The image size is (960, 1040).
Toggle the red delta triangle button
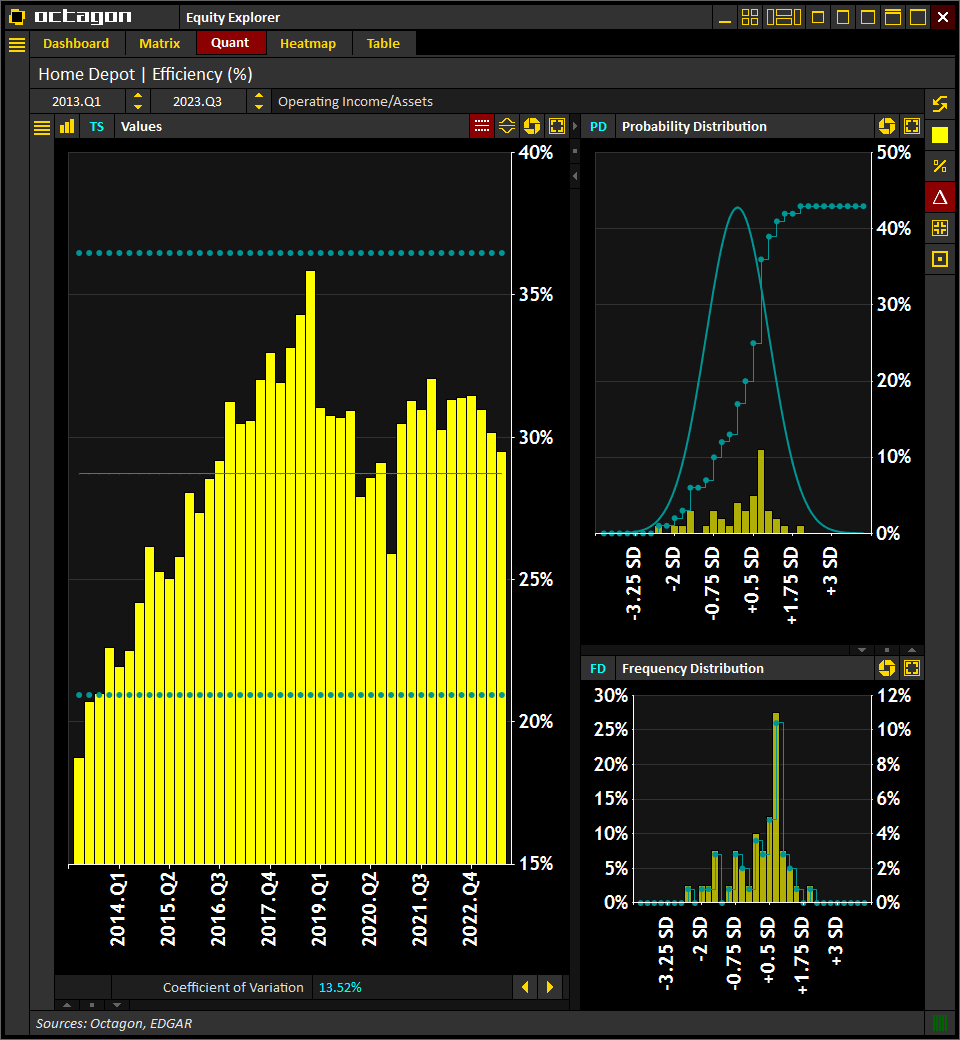940,197
